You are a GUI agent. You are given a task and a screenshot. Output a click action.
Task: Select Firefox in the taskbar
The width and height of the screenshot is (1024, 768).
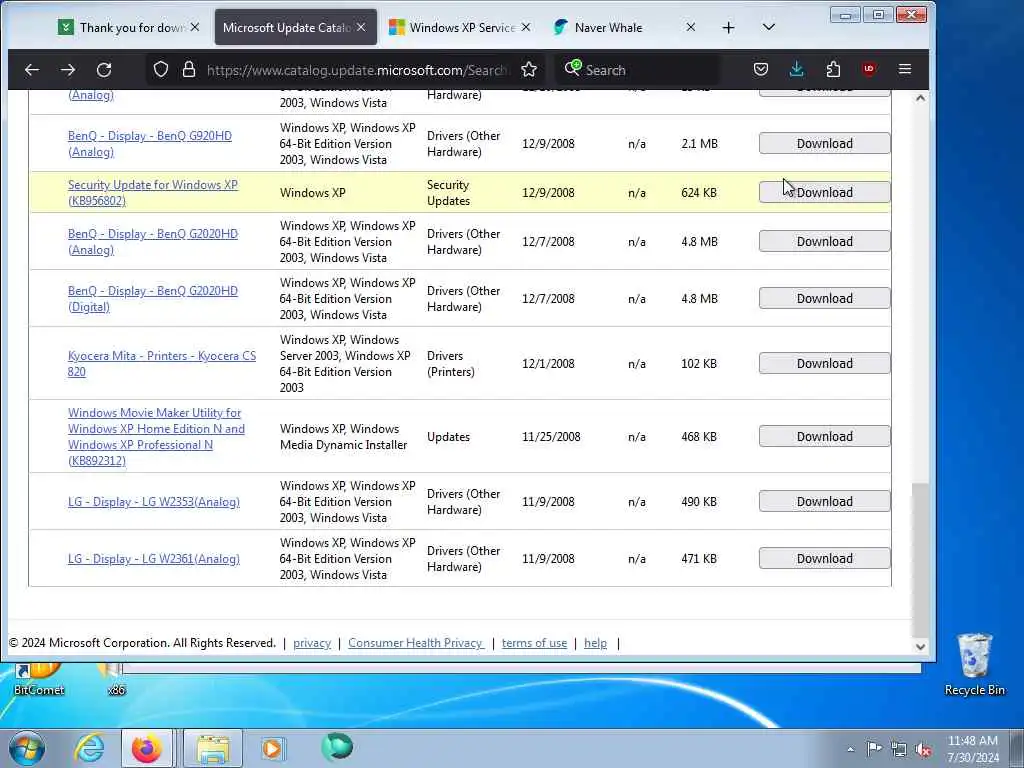tap(146, 748)
